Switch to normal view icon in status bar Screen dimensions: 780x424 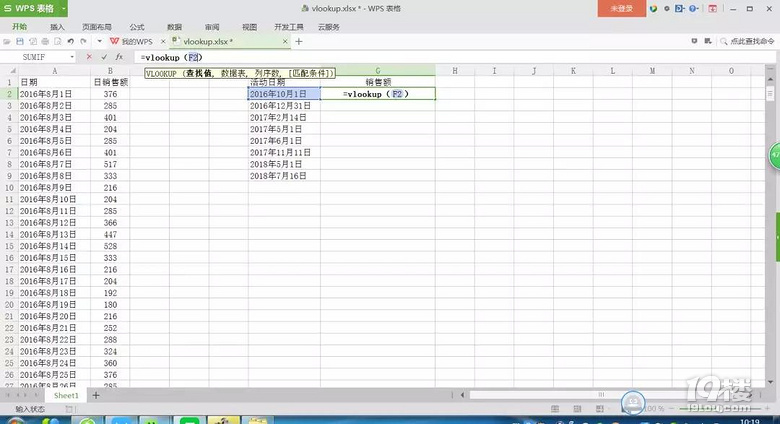(x=555, y=409)
